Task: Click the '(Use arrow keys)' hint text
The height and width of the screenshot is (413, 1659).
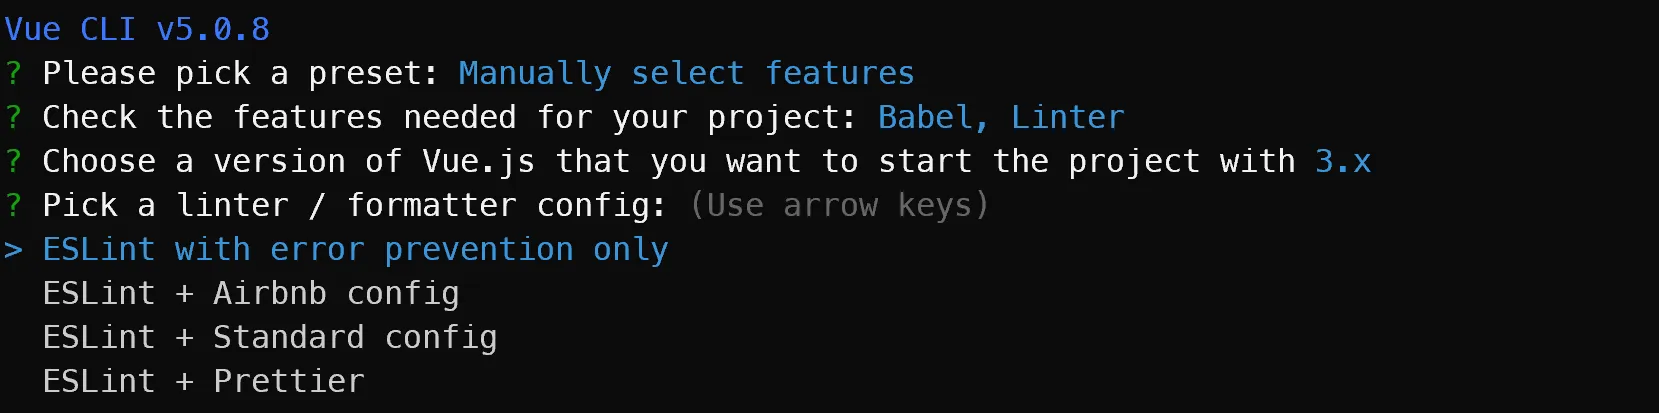Action: 839,205
